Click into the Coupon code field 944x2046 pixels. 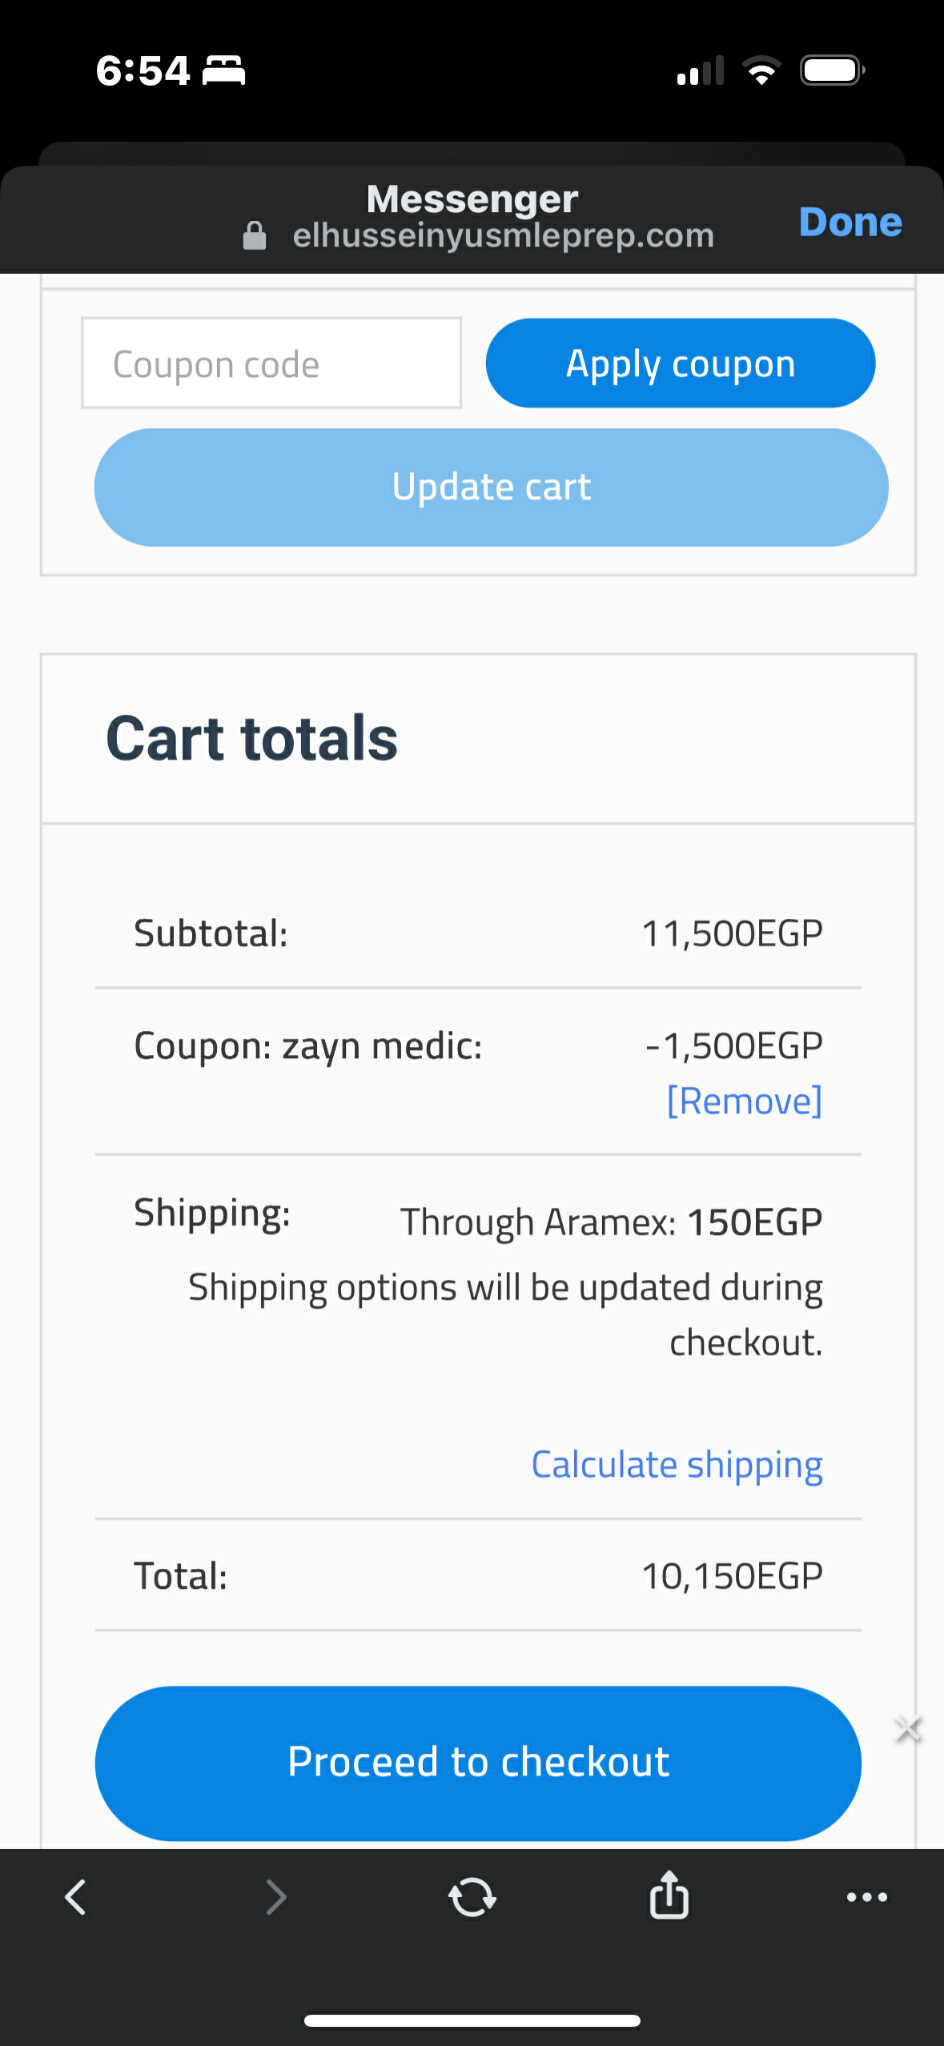click(271, 364)
